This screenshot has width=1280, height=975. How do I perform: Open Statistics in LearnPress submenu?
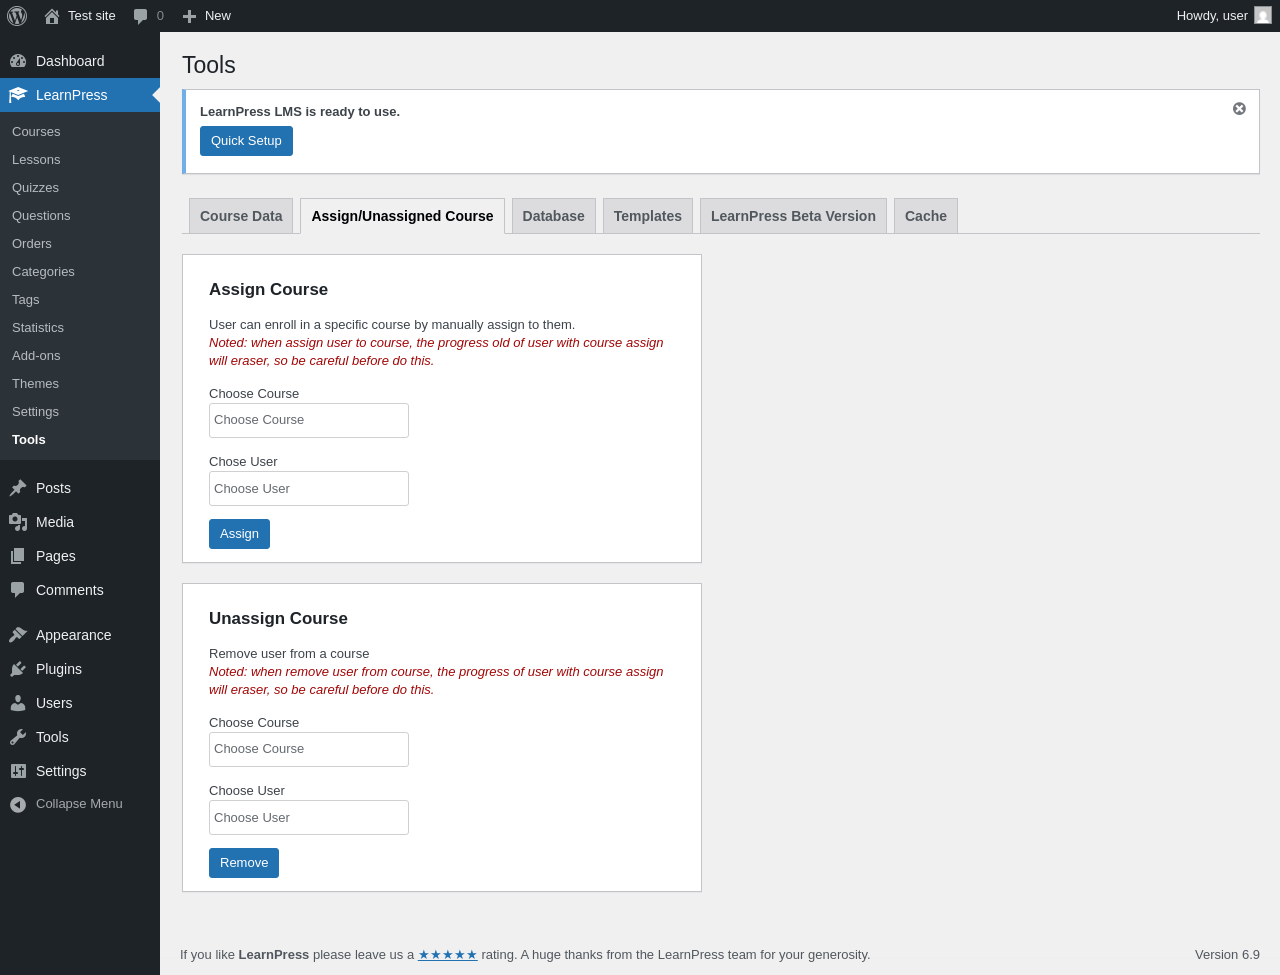click(x=38, y=328)
